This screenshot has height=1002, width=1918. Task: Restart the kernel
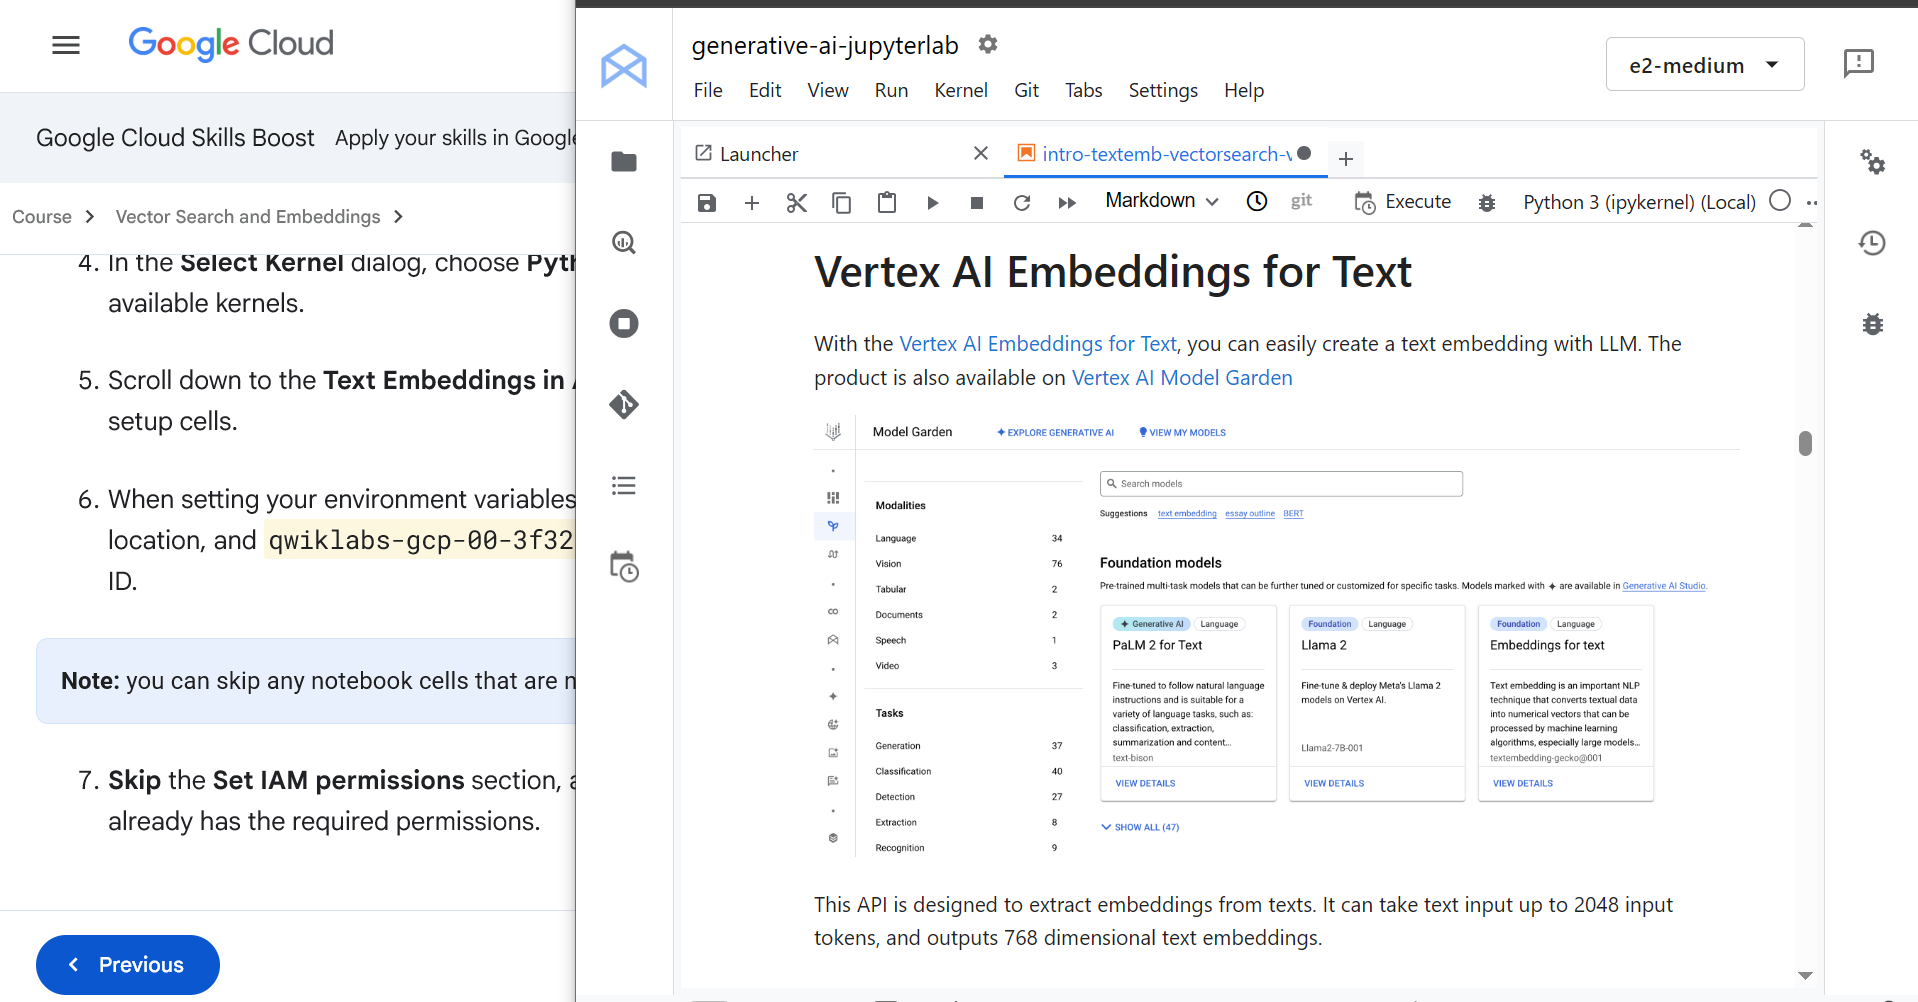coord(1022,202)
